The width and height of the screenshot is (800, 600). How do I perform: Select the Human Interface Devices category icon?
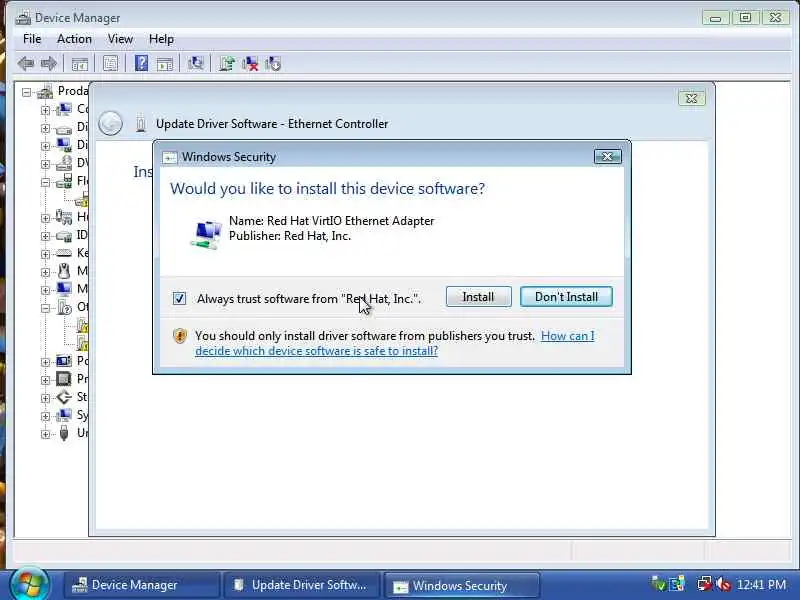click(x=64, y=217)
